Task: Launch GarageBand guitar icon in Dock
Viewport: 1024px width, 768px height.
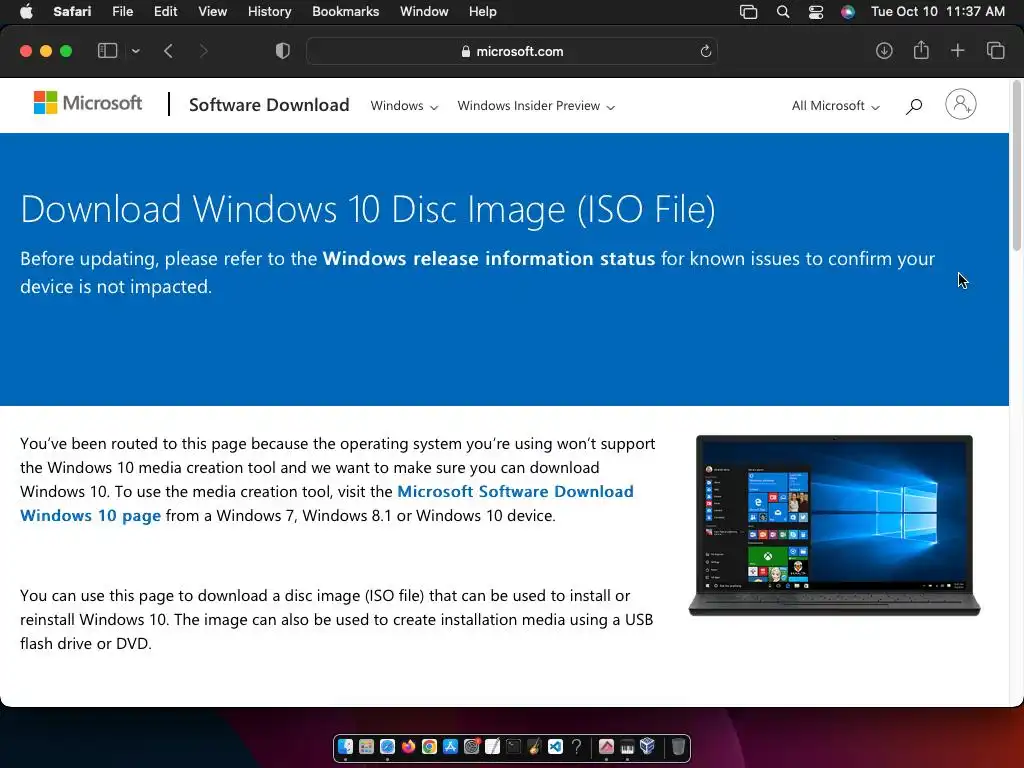Action: (x=534, y=746)
